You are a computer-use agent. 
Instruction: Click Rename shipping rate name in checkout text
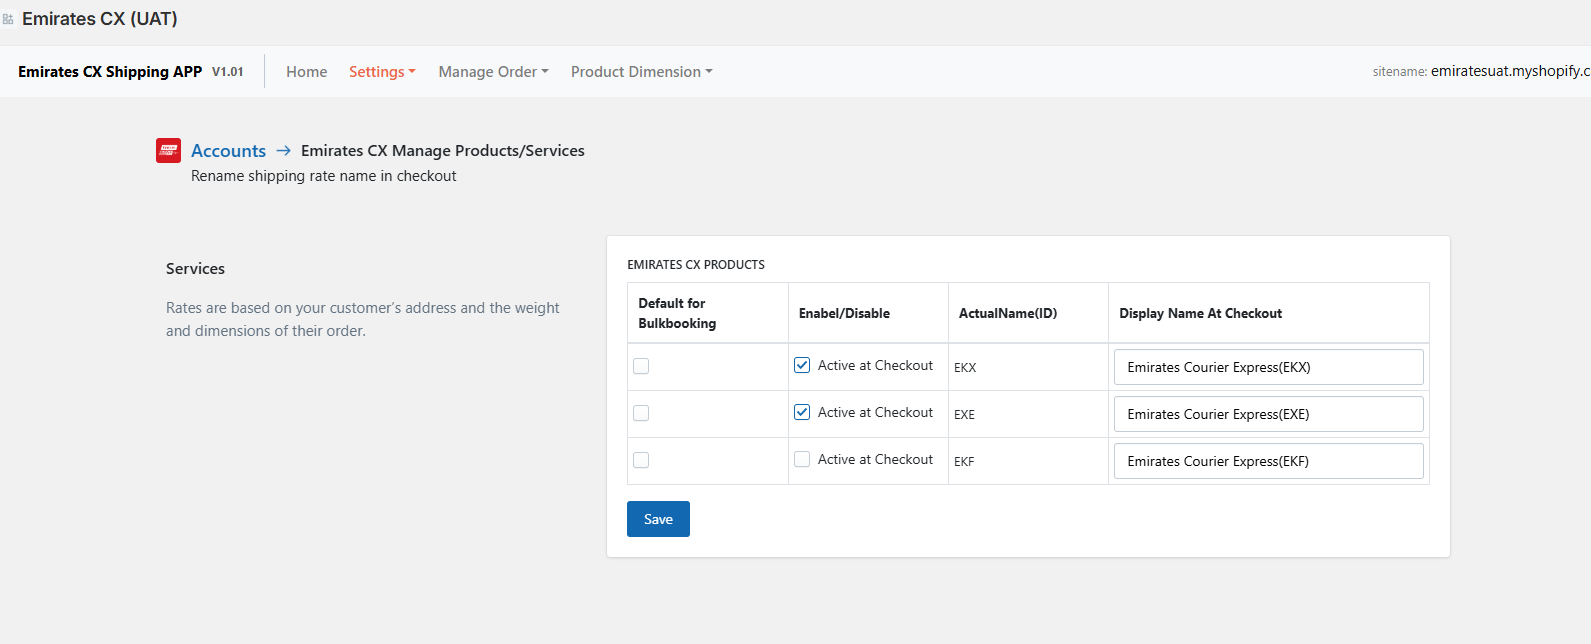(x=324, y=176)
